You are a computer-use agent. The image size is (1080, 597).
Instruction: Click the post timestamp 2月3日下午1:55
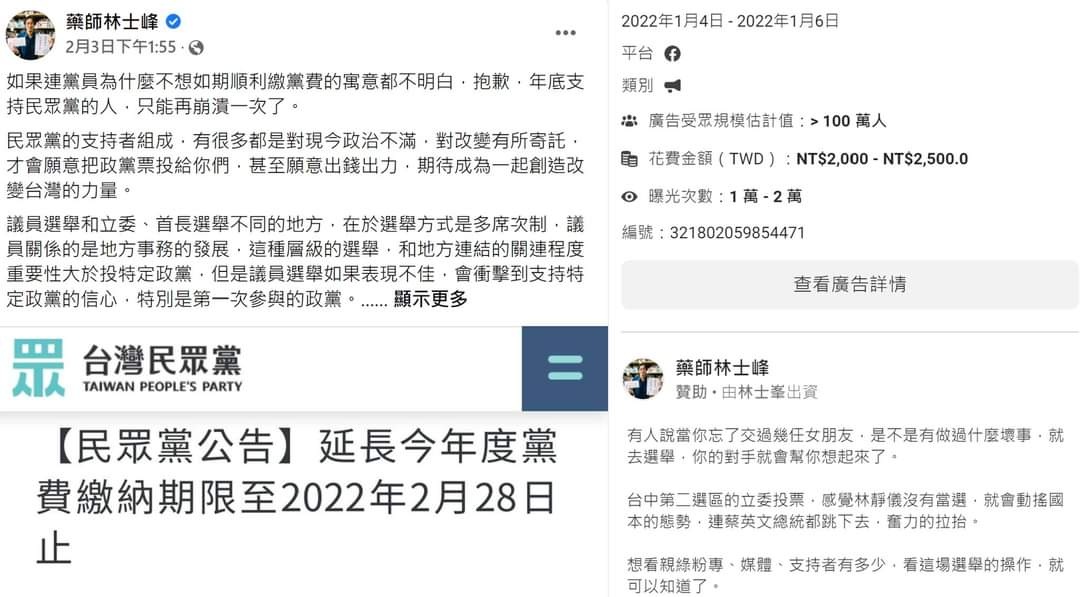[121, 48]
